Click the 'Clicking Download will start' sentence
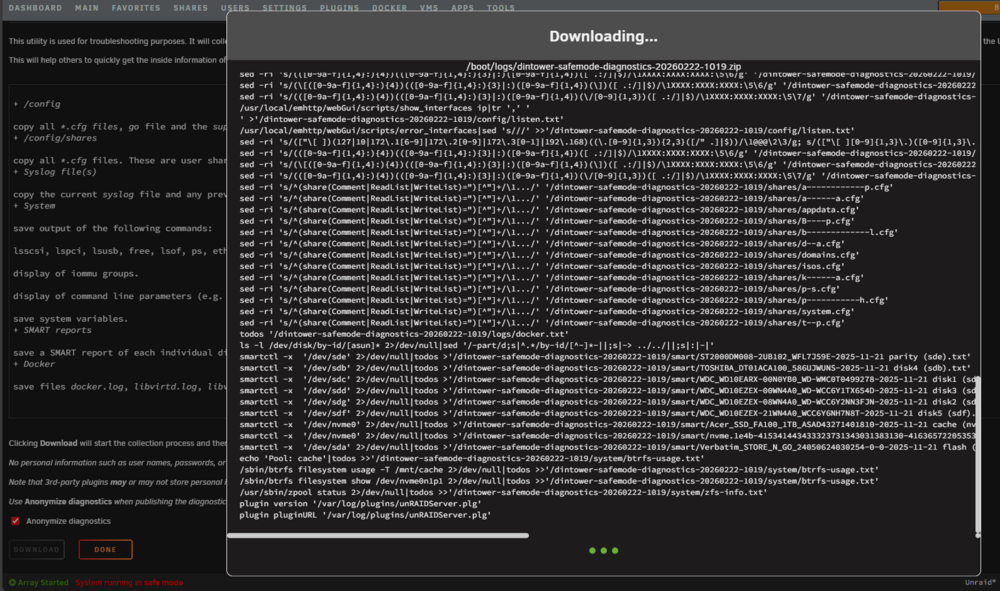Viewport: 1000px width, 591px height. (x=117, y=443)
